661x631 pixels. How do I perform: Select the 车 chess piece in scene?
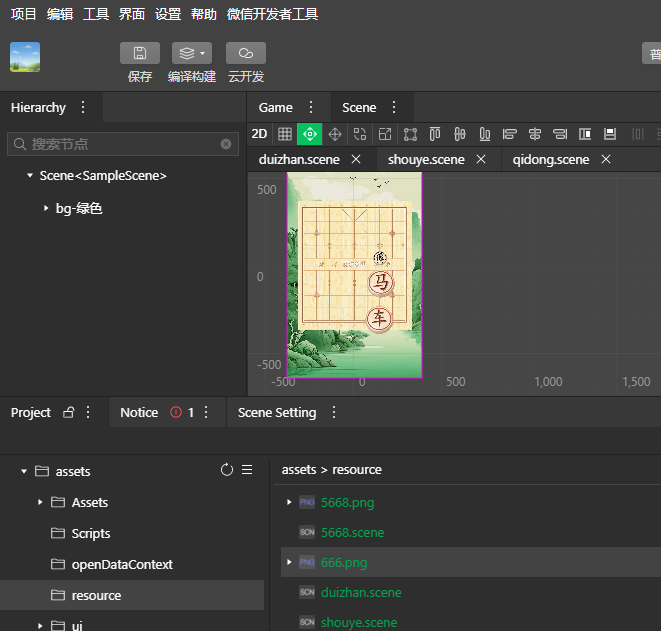379,319
